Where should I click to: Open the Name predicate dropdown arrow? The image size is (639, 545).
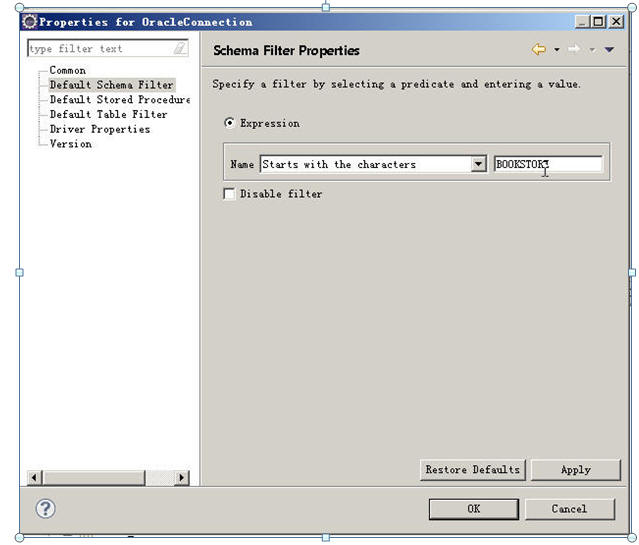point(478,164)
